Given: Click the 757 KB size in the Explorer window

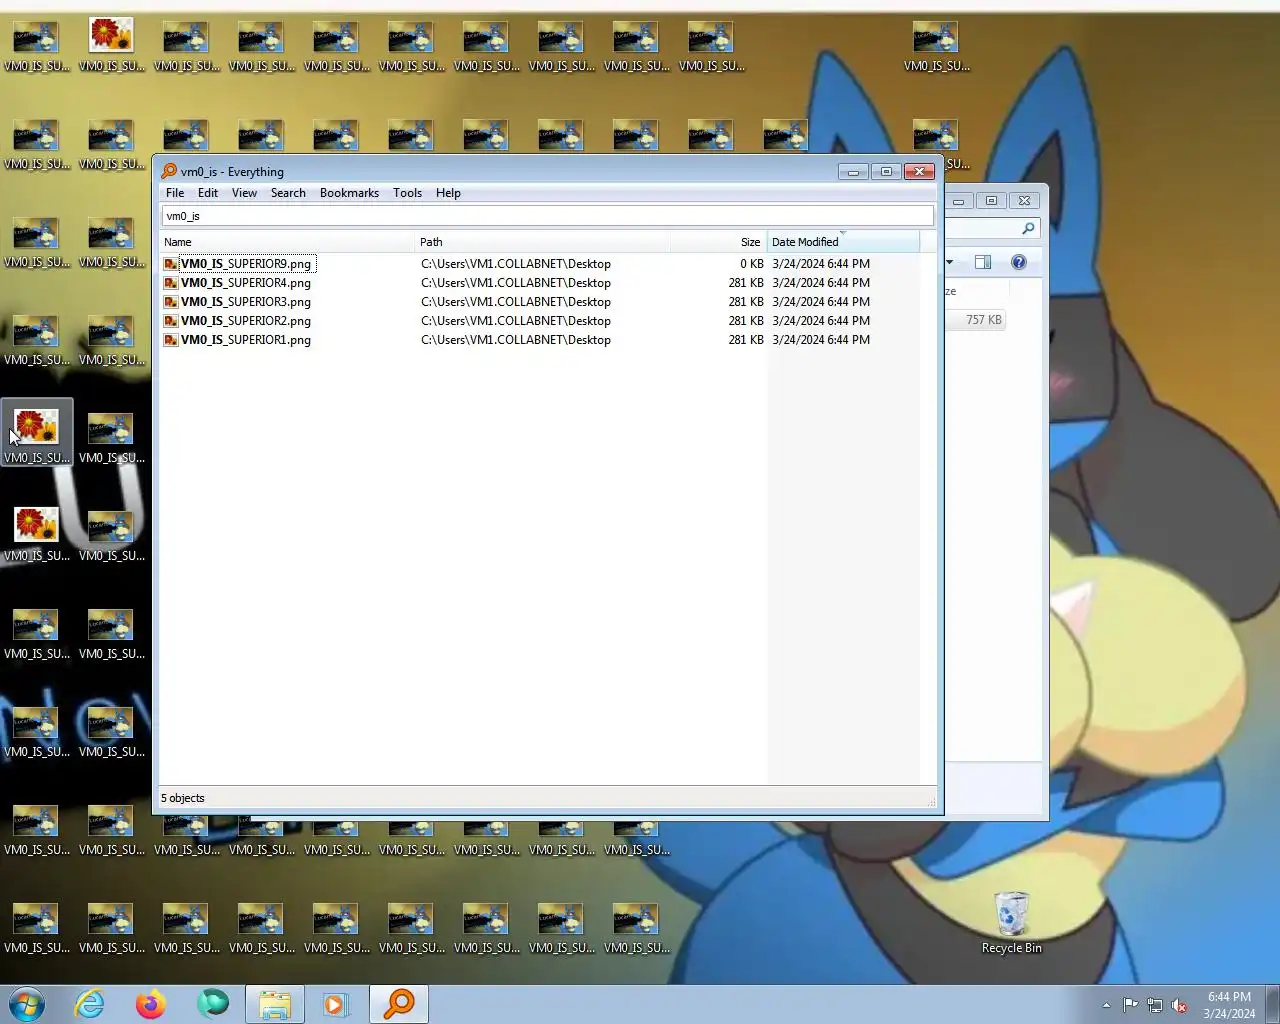Looking at the screenshot, I should (983, 320).
